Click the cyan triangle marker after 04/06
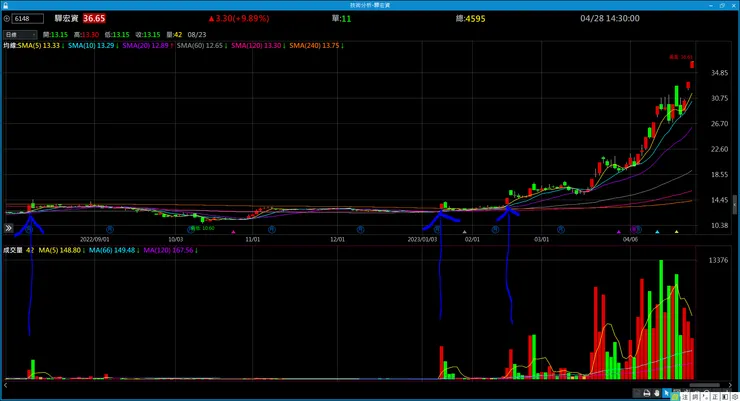 [657, 232]
